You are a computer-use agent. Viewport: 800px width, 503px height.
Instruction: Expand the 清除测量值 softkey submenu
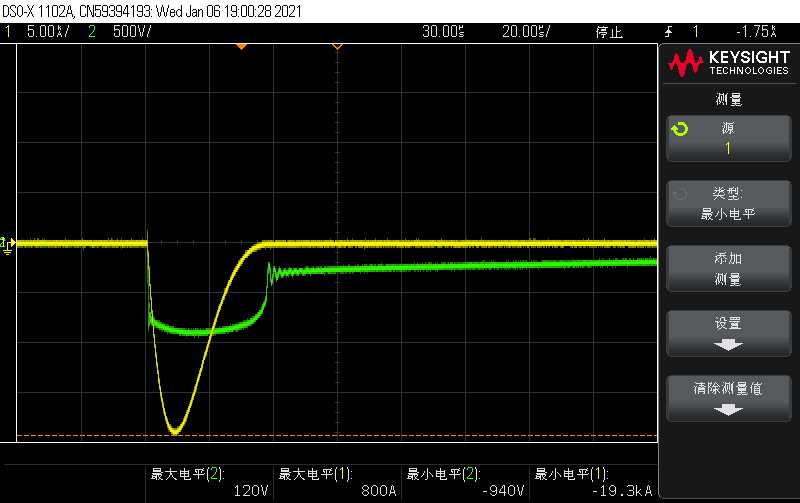727,397
